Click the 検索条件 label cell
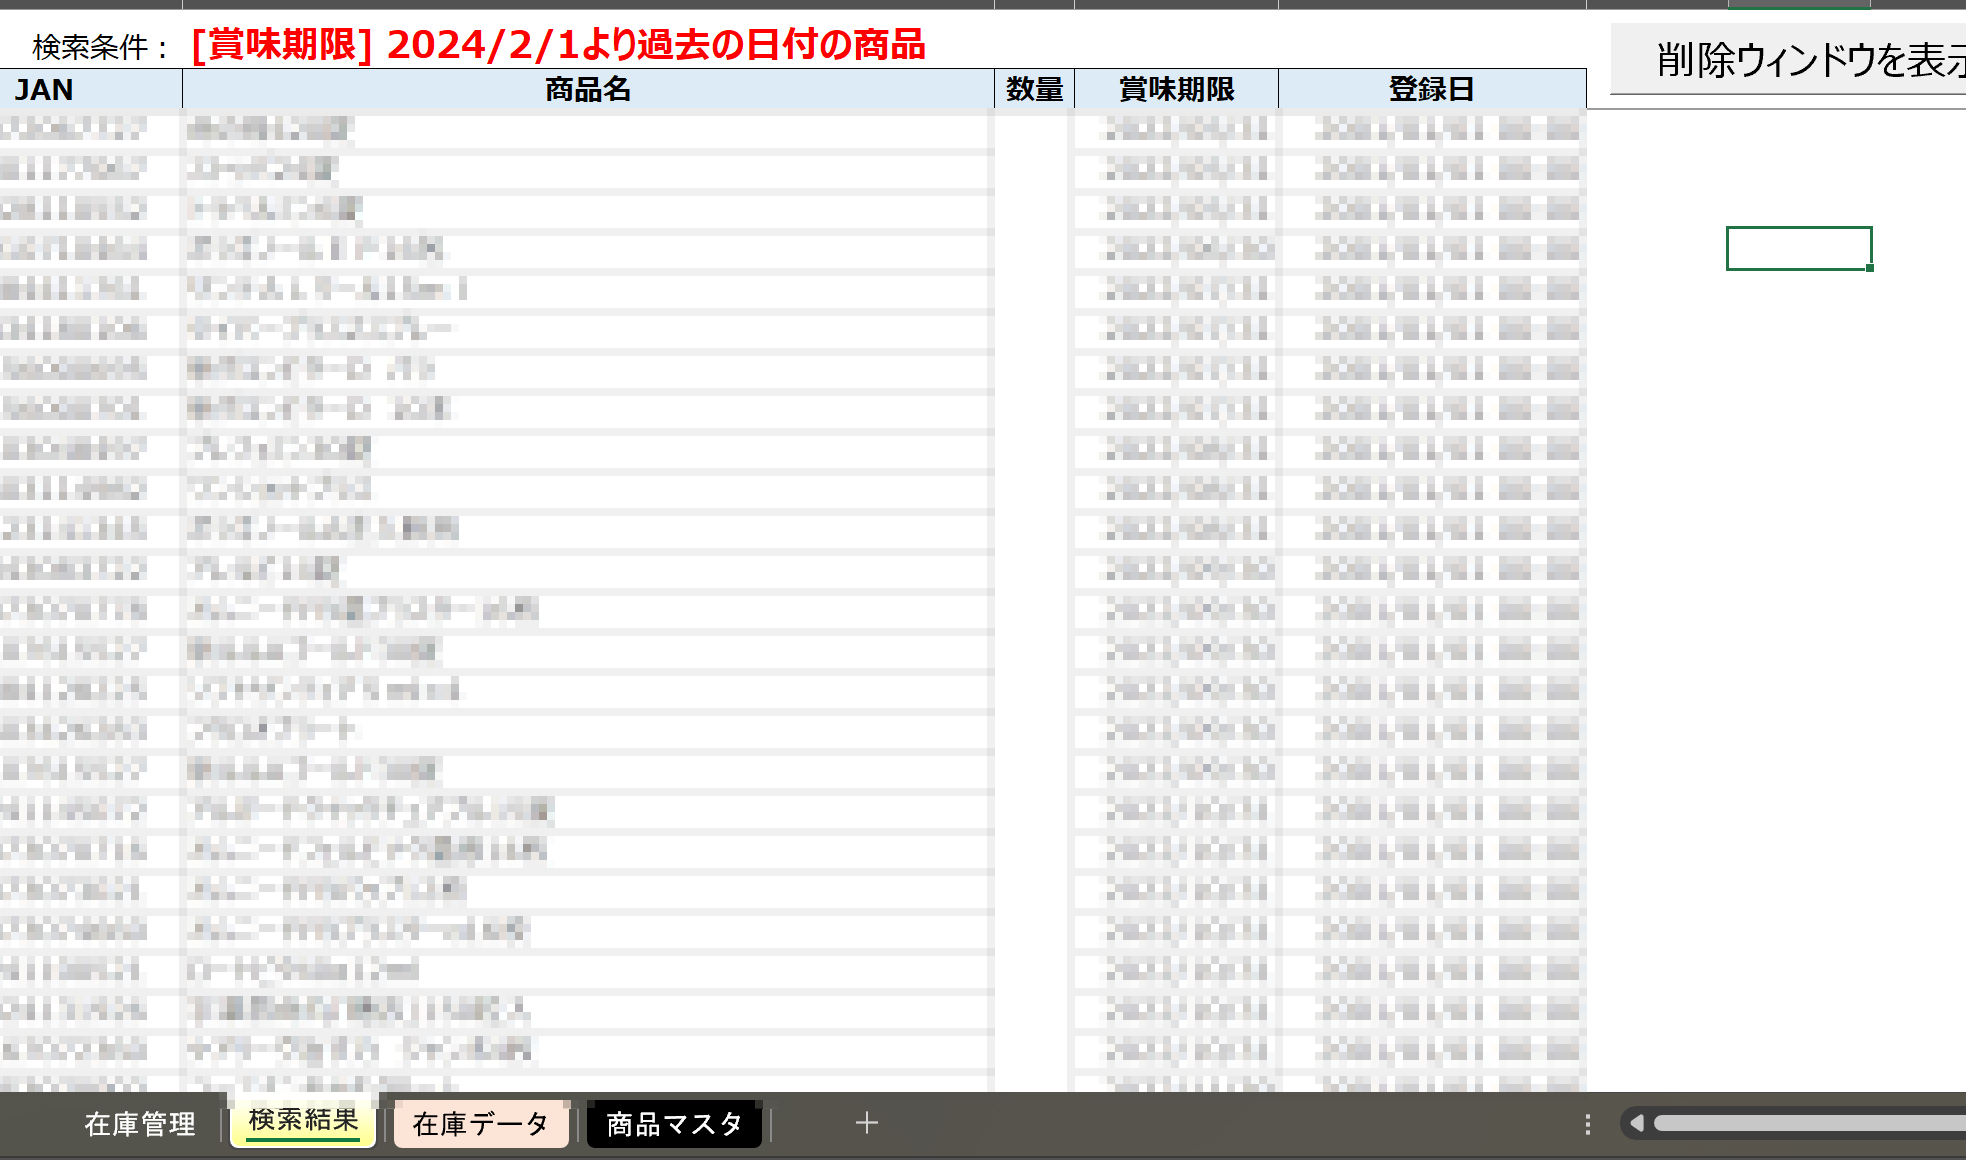 [x=101, y=47]
